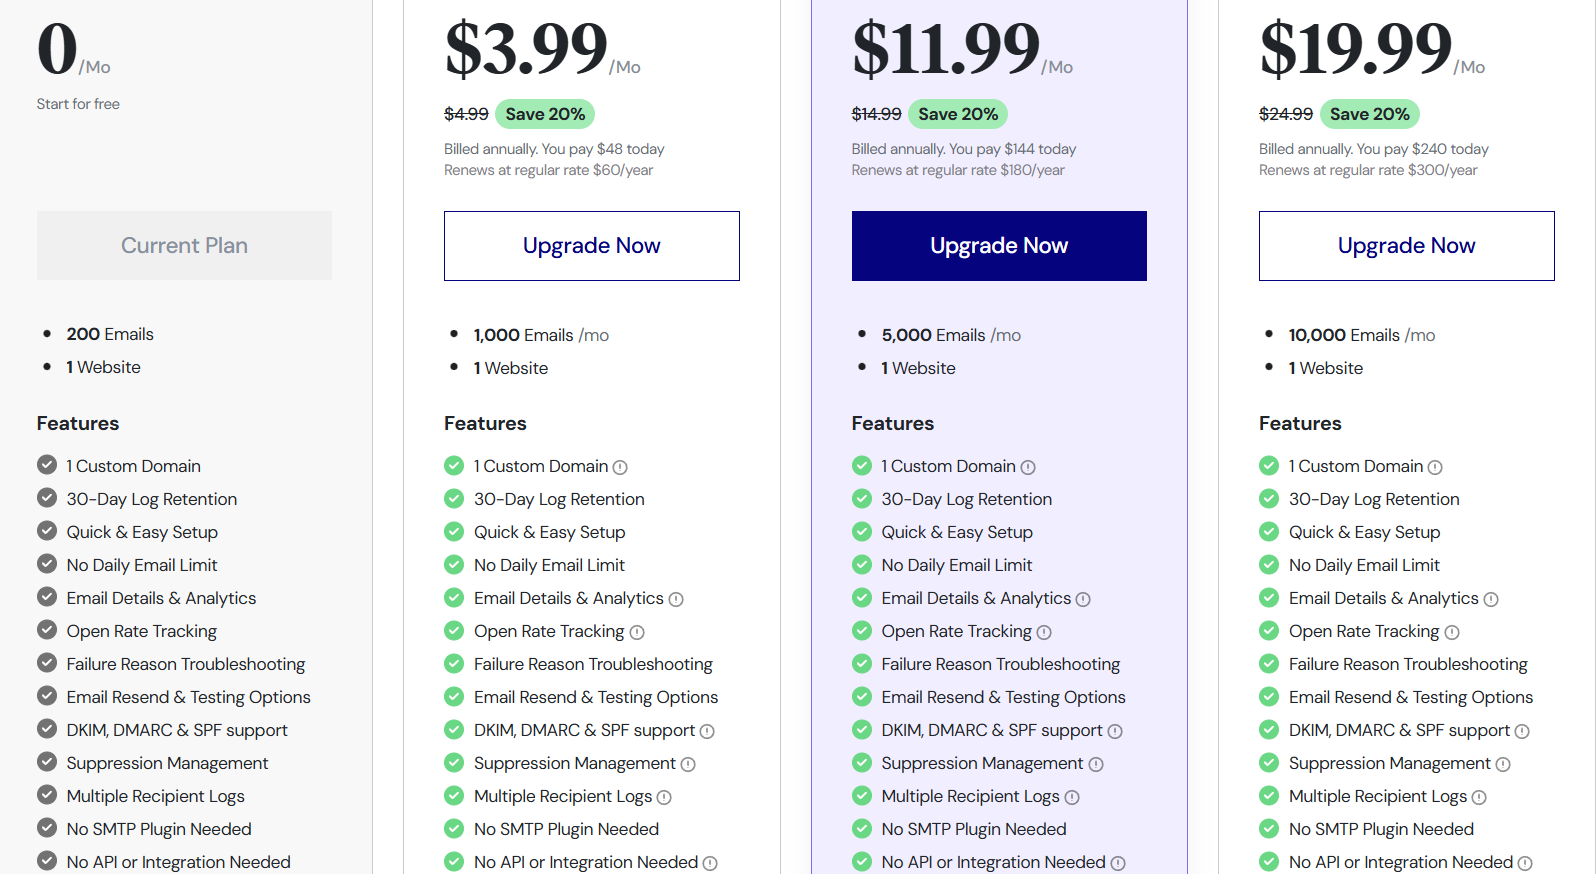Click gray checkmark next to Suppression Management, free plan

[x=47, y=763]
